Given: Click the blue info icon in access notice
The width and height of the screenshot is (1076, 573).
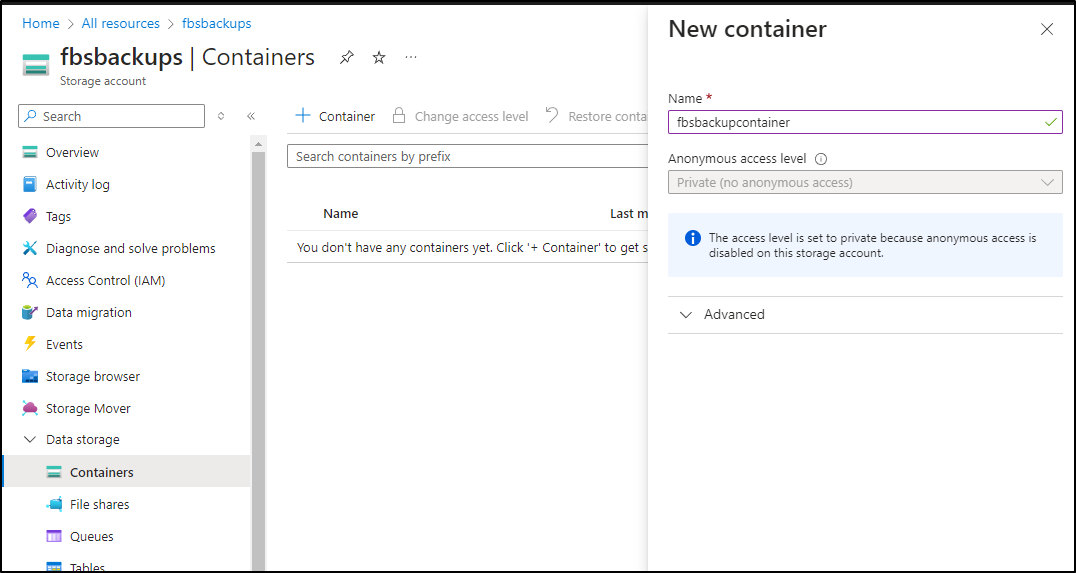Looking at the screenshot, I should click(x=693, y=238).
